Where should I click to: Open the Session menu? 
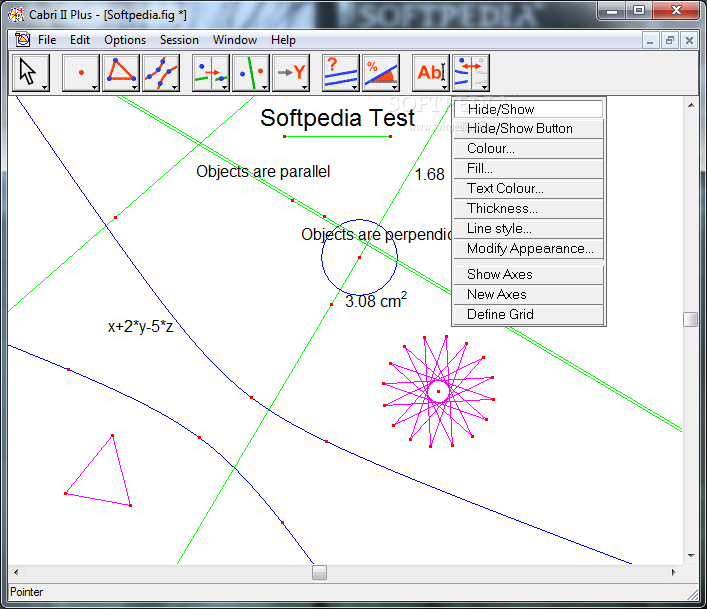pyautogui.click(x=179, y=40)
